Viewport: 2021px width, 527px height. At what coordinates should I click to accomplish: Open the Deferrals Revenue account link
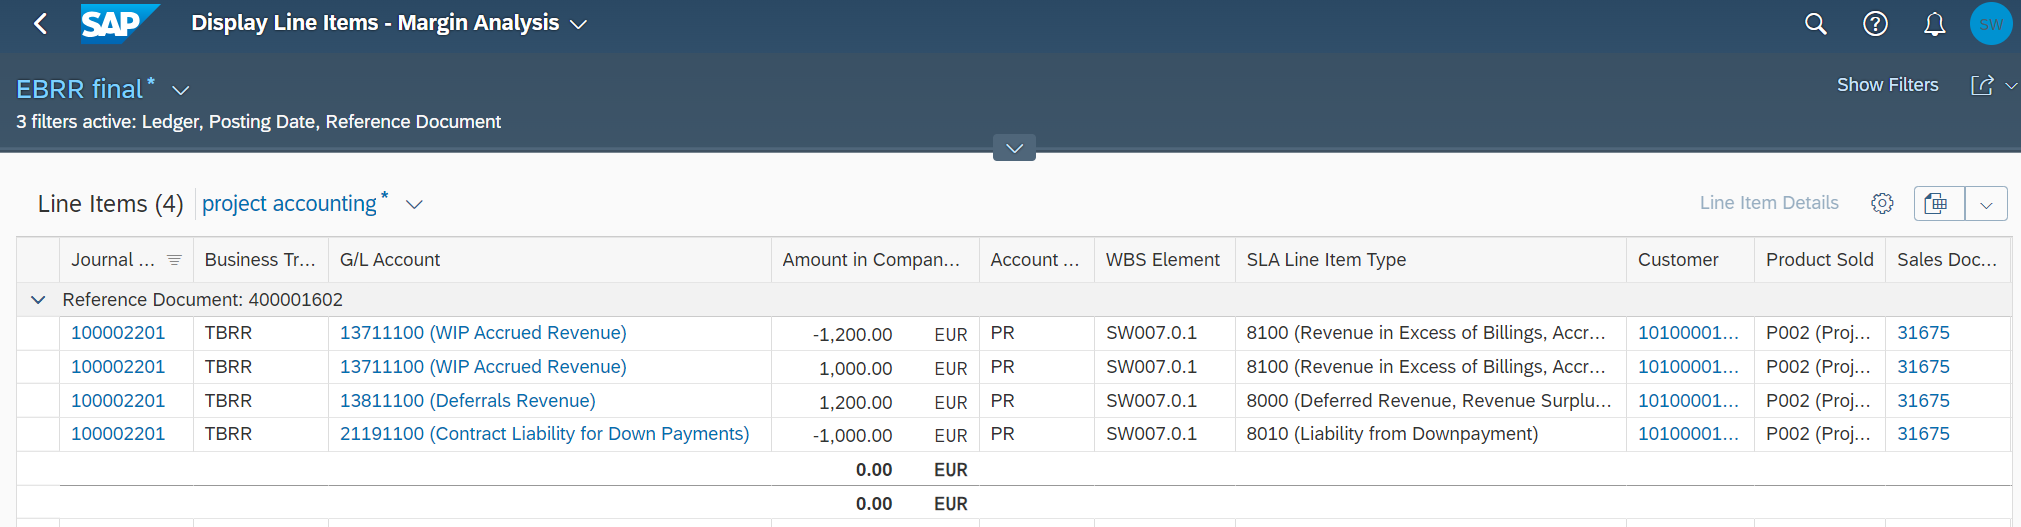467,401
